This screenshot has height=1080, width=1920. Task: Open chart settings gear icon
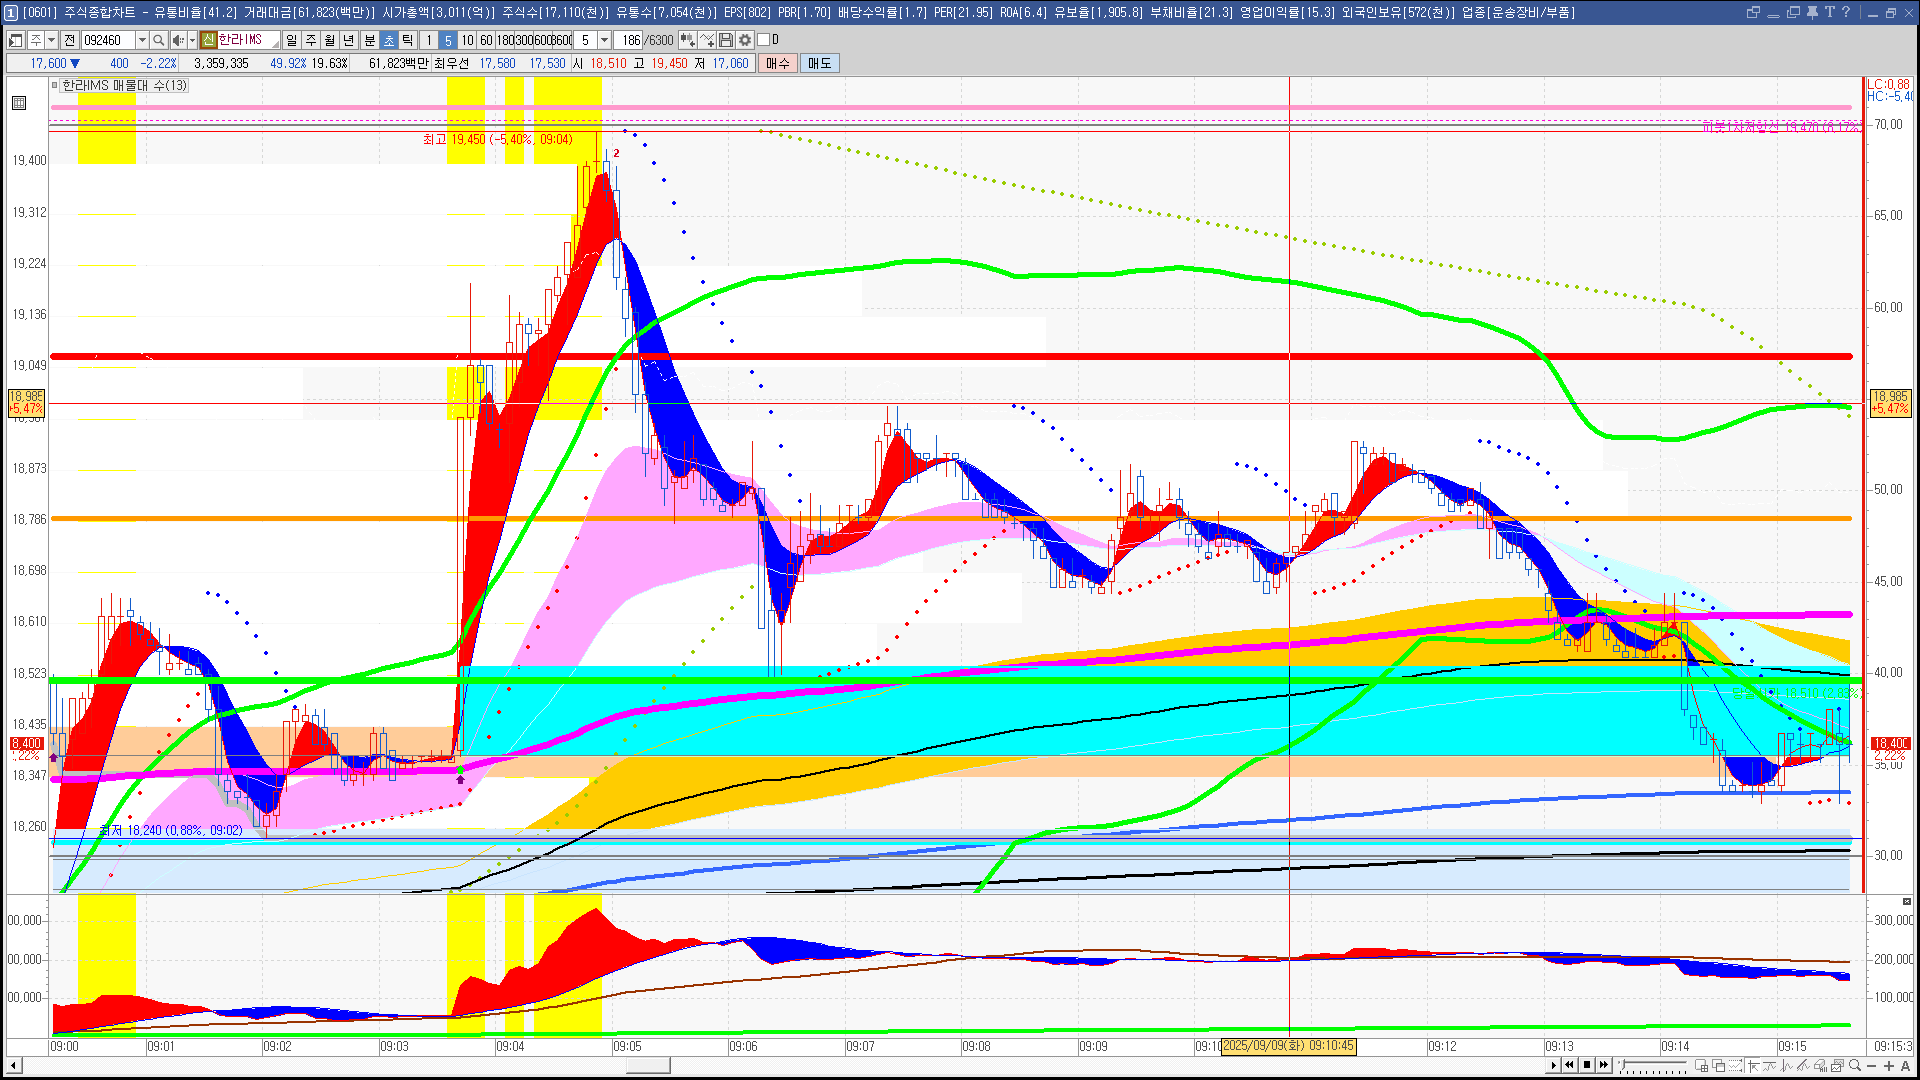click(745, 40)
